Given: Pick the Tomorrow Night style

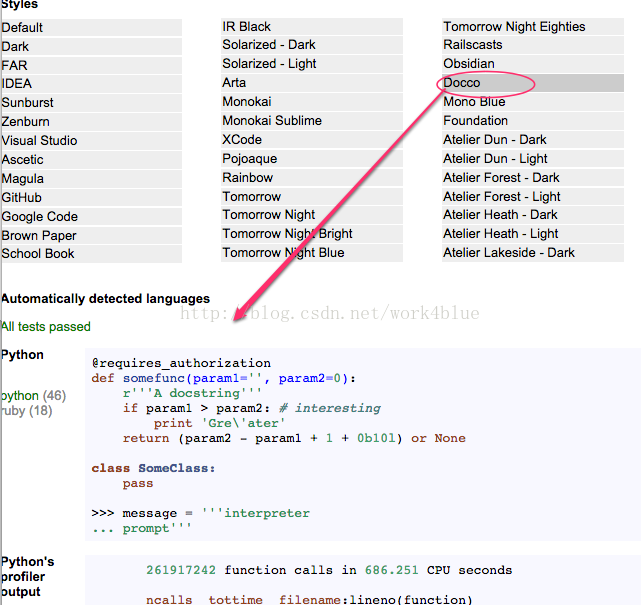Looking at the screenshot, I should pyautogui.click(x=312, y=215).
